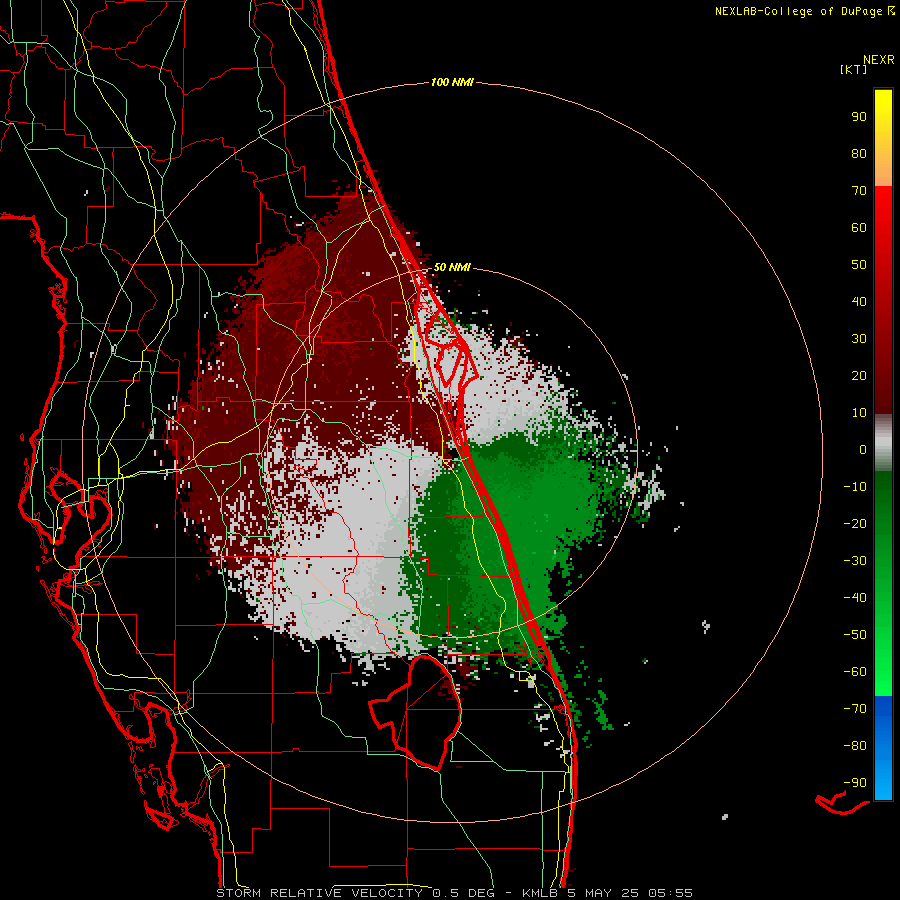Pick the orange band near 70 on color bar
Image resolution: width=900 pixels, height=900 pixels.
(x=883, y=171)
